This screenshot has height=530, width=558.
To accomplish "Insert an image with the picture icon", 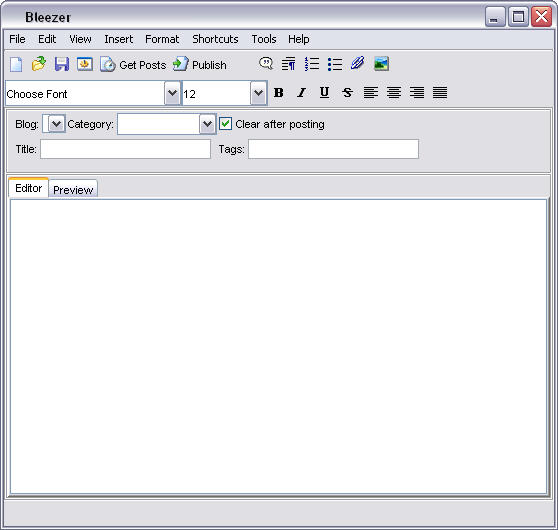I will (381, 64).
